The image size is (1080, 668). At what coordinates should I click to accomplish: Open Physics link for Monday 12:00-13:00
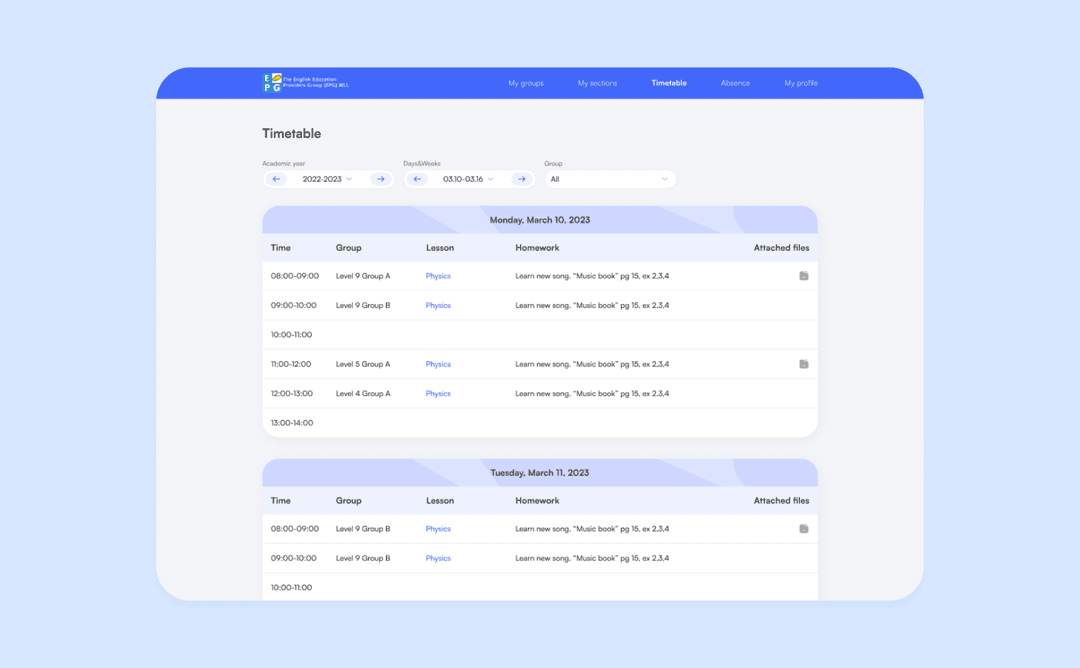[438, 393]
